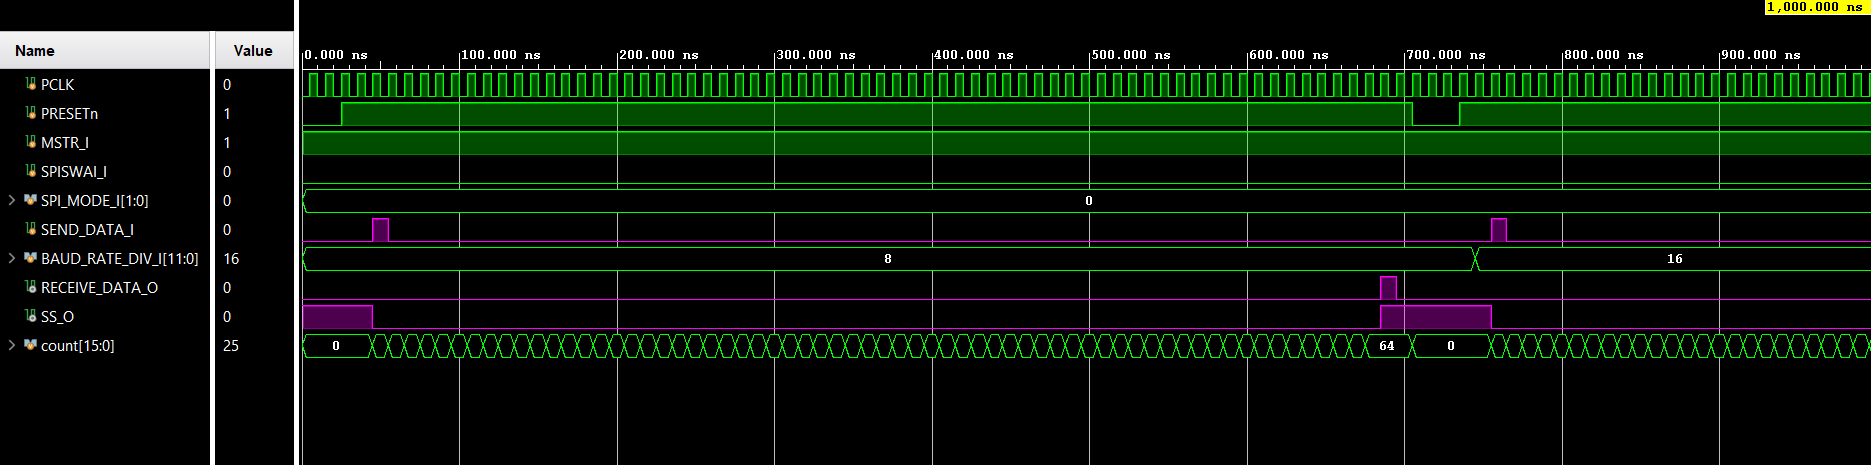Click the BAUD_RATE_DIV_I bus icon
This screenshot has width=1871, height=465.
pyautogui.click(x=30, y=259)
